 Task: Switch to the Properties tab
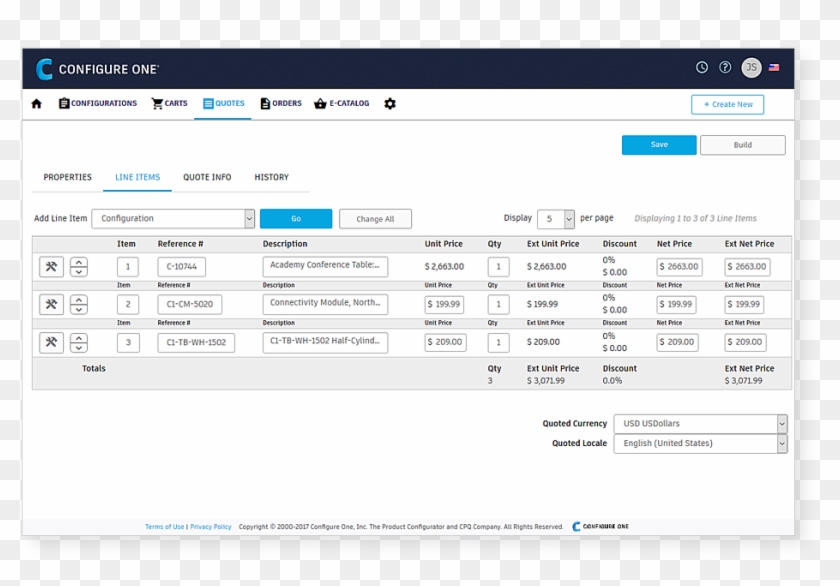click(67, 178)
